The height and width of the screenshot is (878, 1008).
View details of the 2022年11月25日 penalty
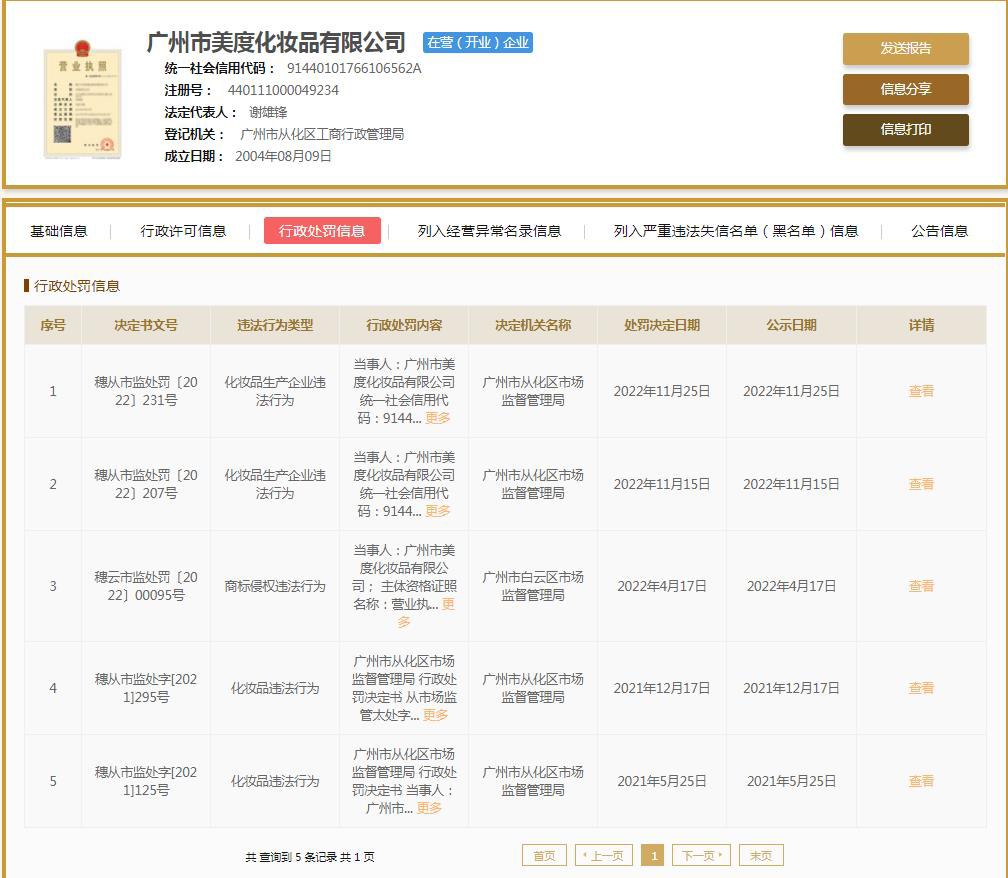[x=921, y=391]
